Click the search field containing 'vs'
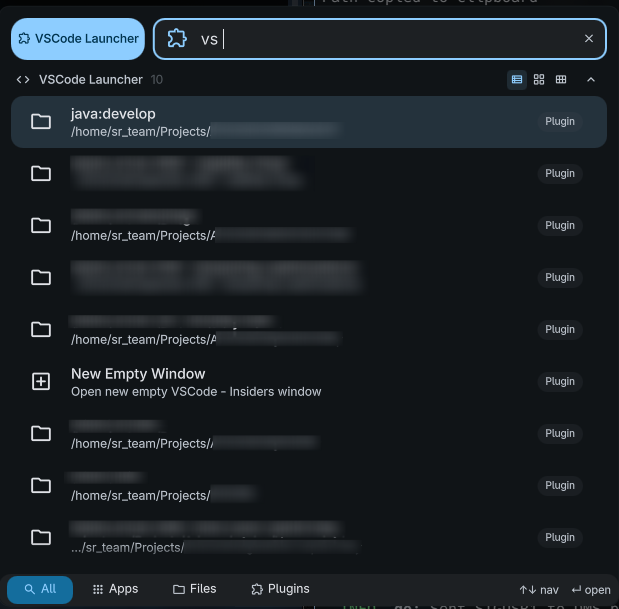 [379, 39]
